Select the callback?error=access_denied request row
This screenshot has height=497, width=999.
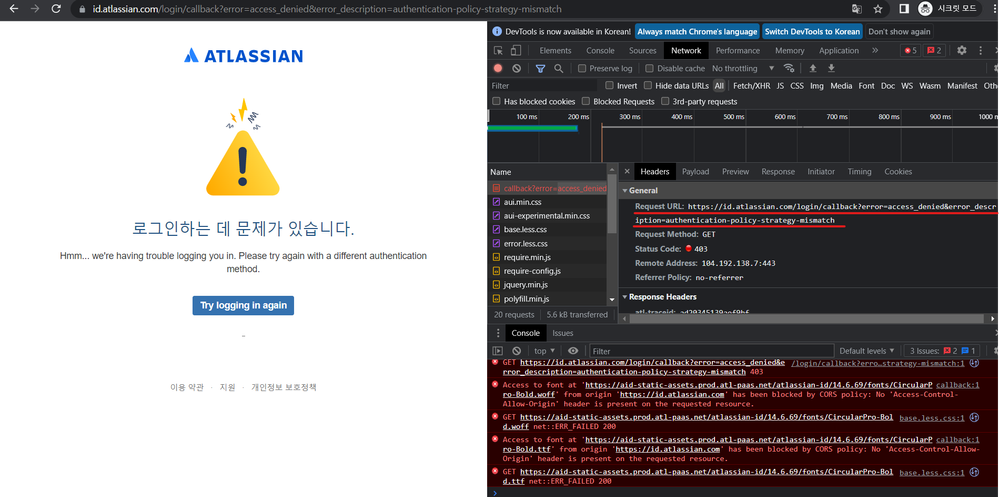point(549,188)
